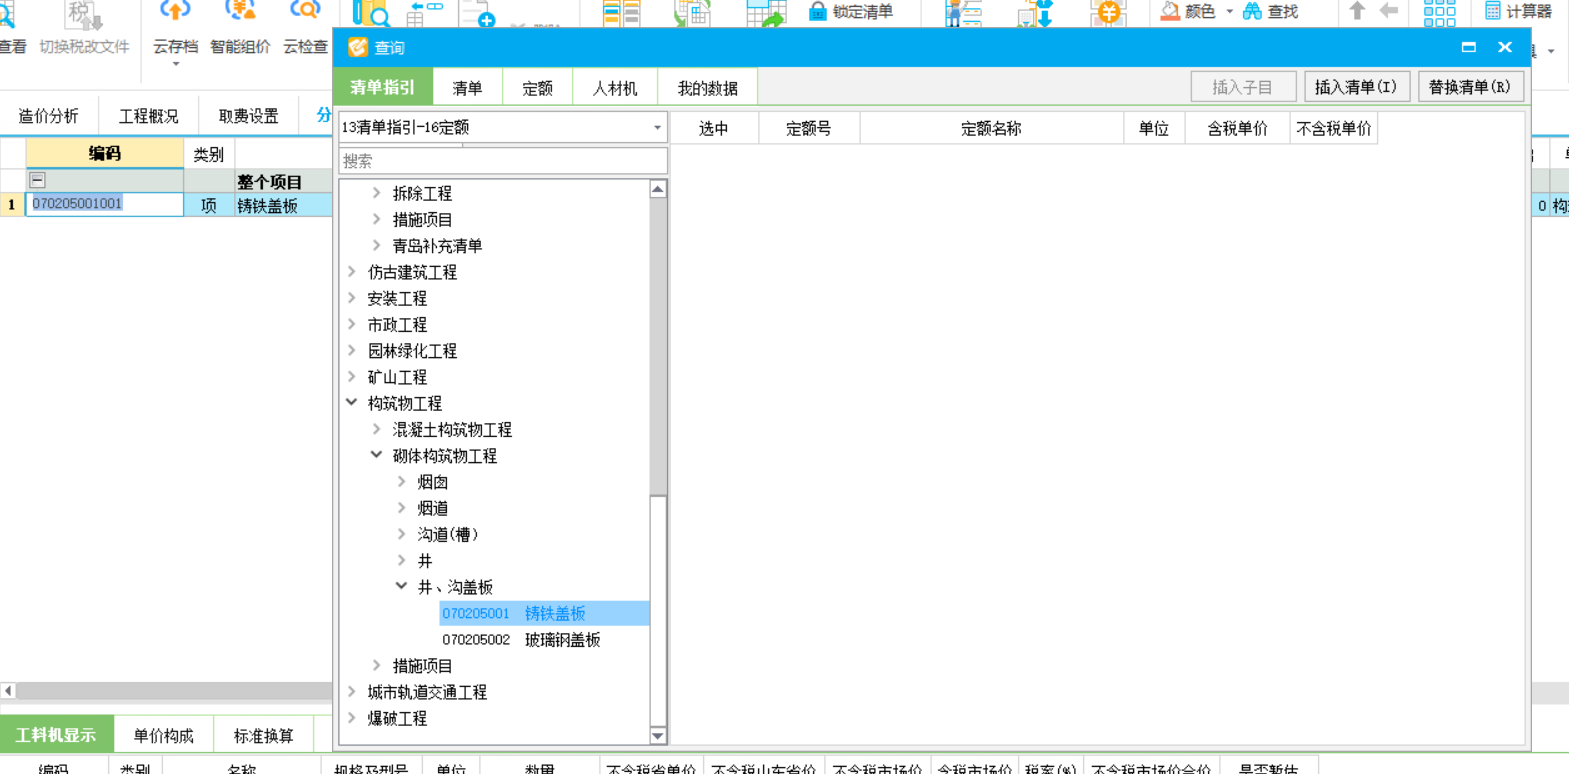
Task: Collapse the 砌体构筑物工程 node
Action: tap(377, 455)
